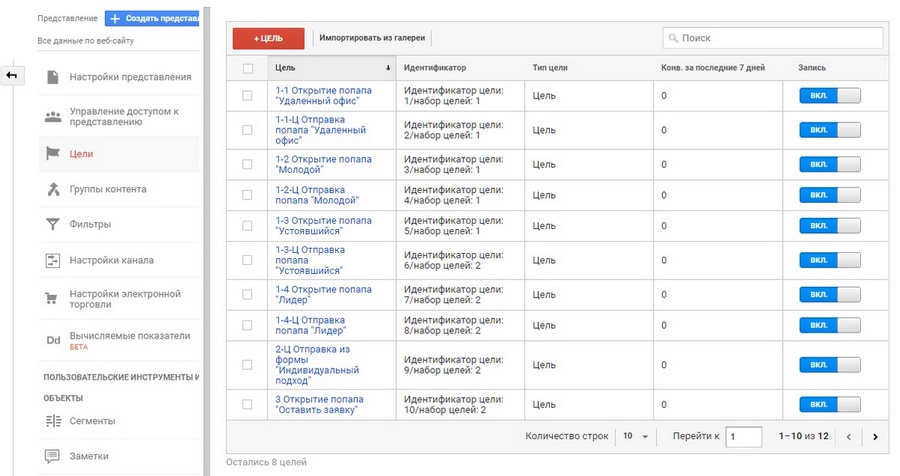Go to next page arrow

(x=875, y=437)
